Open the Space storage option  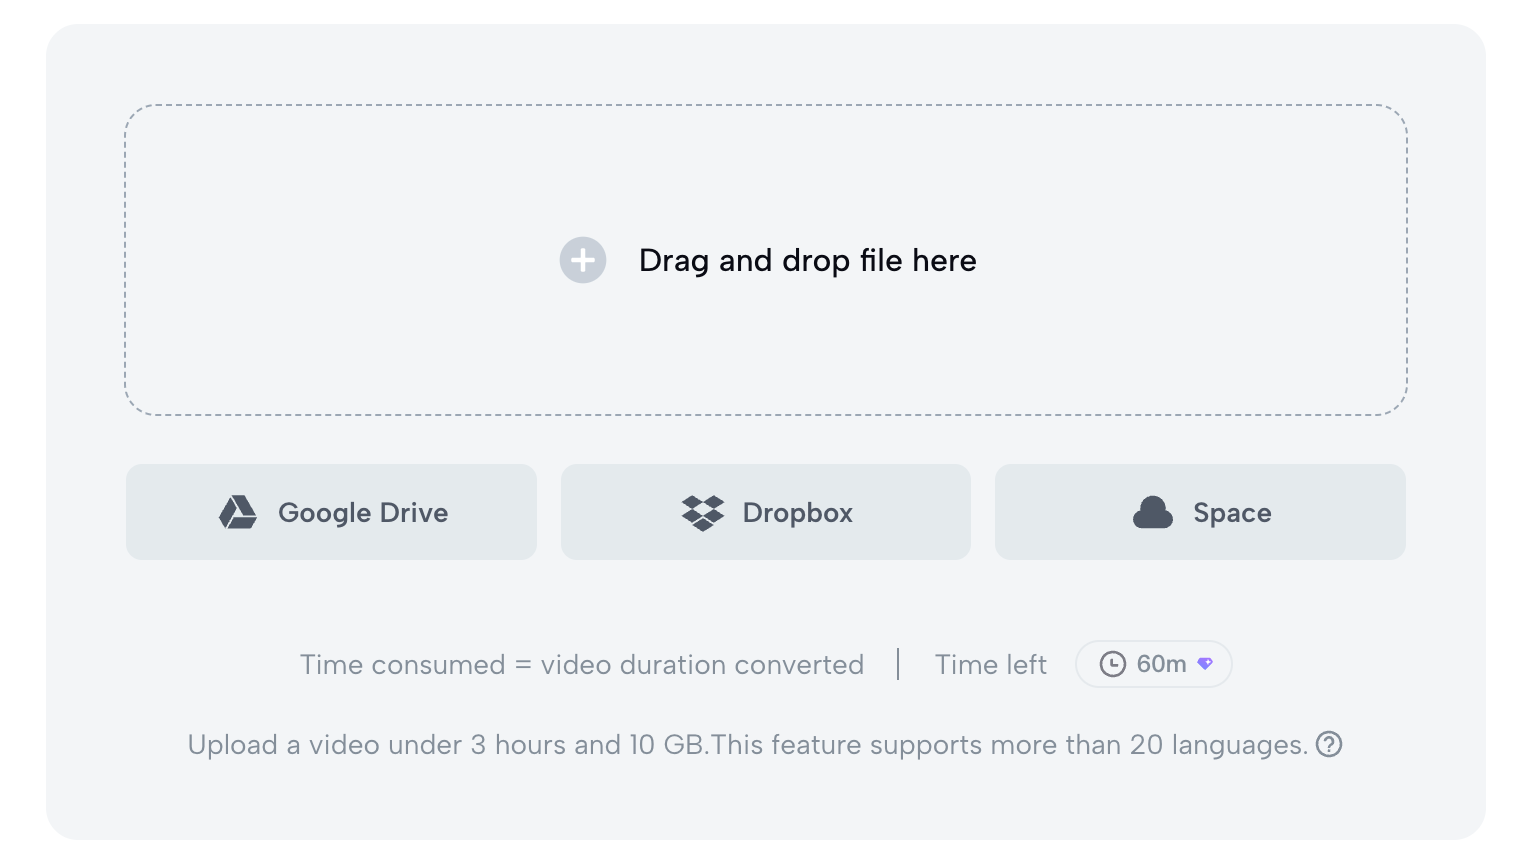click(1199, 512)
